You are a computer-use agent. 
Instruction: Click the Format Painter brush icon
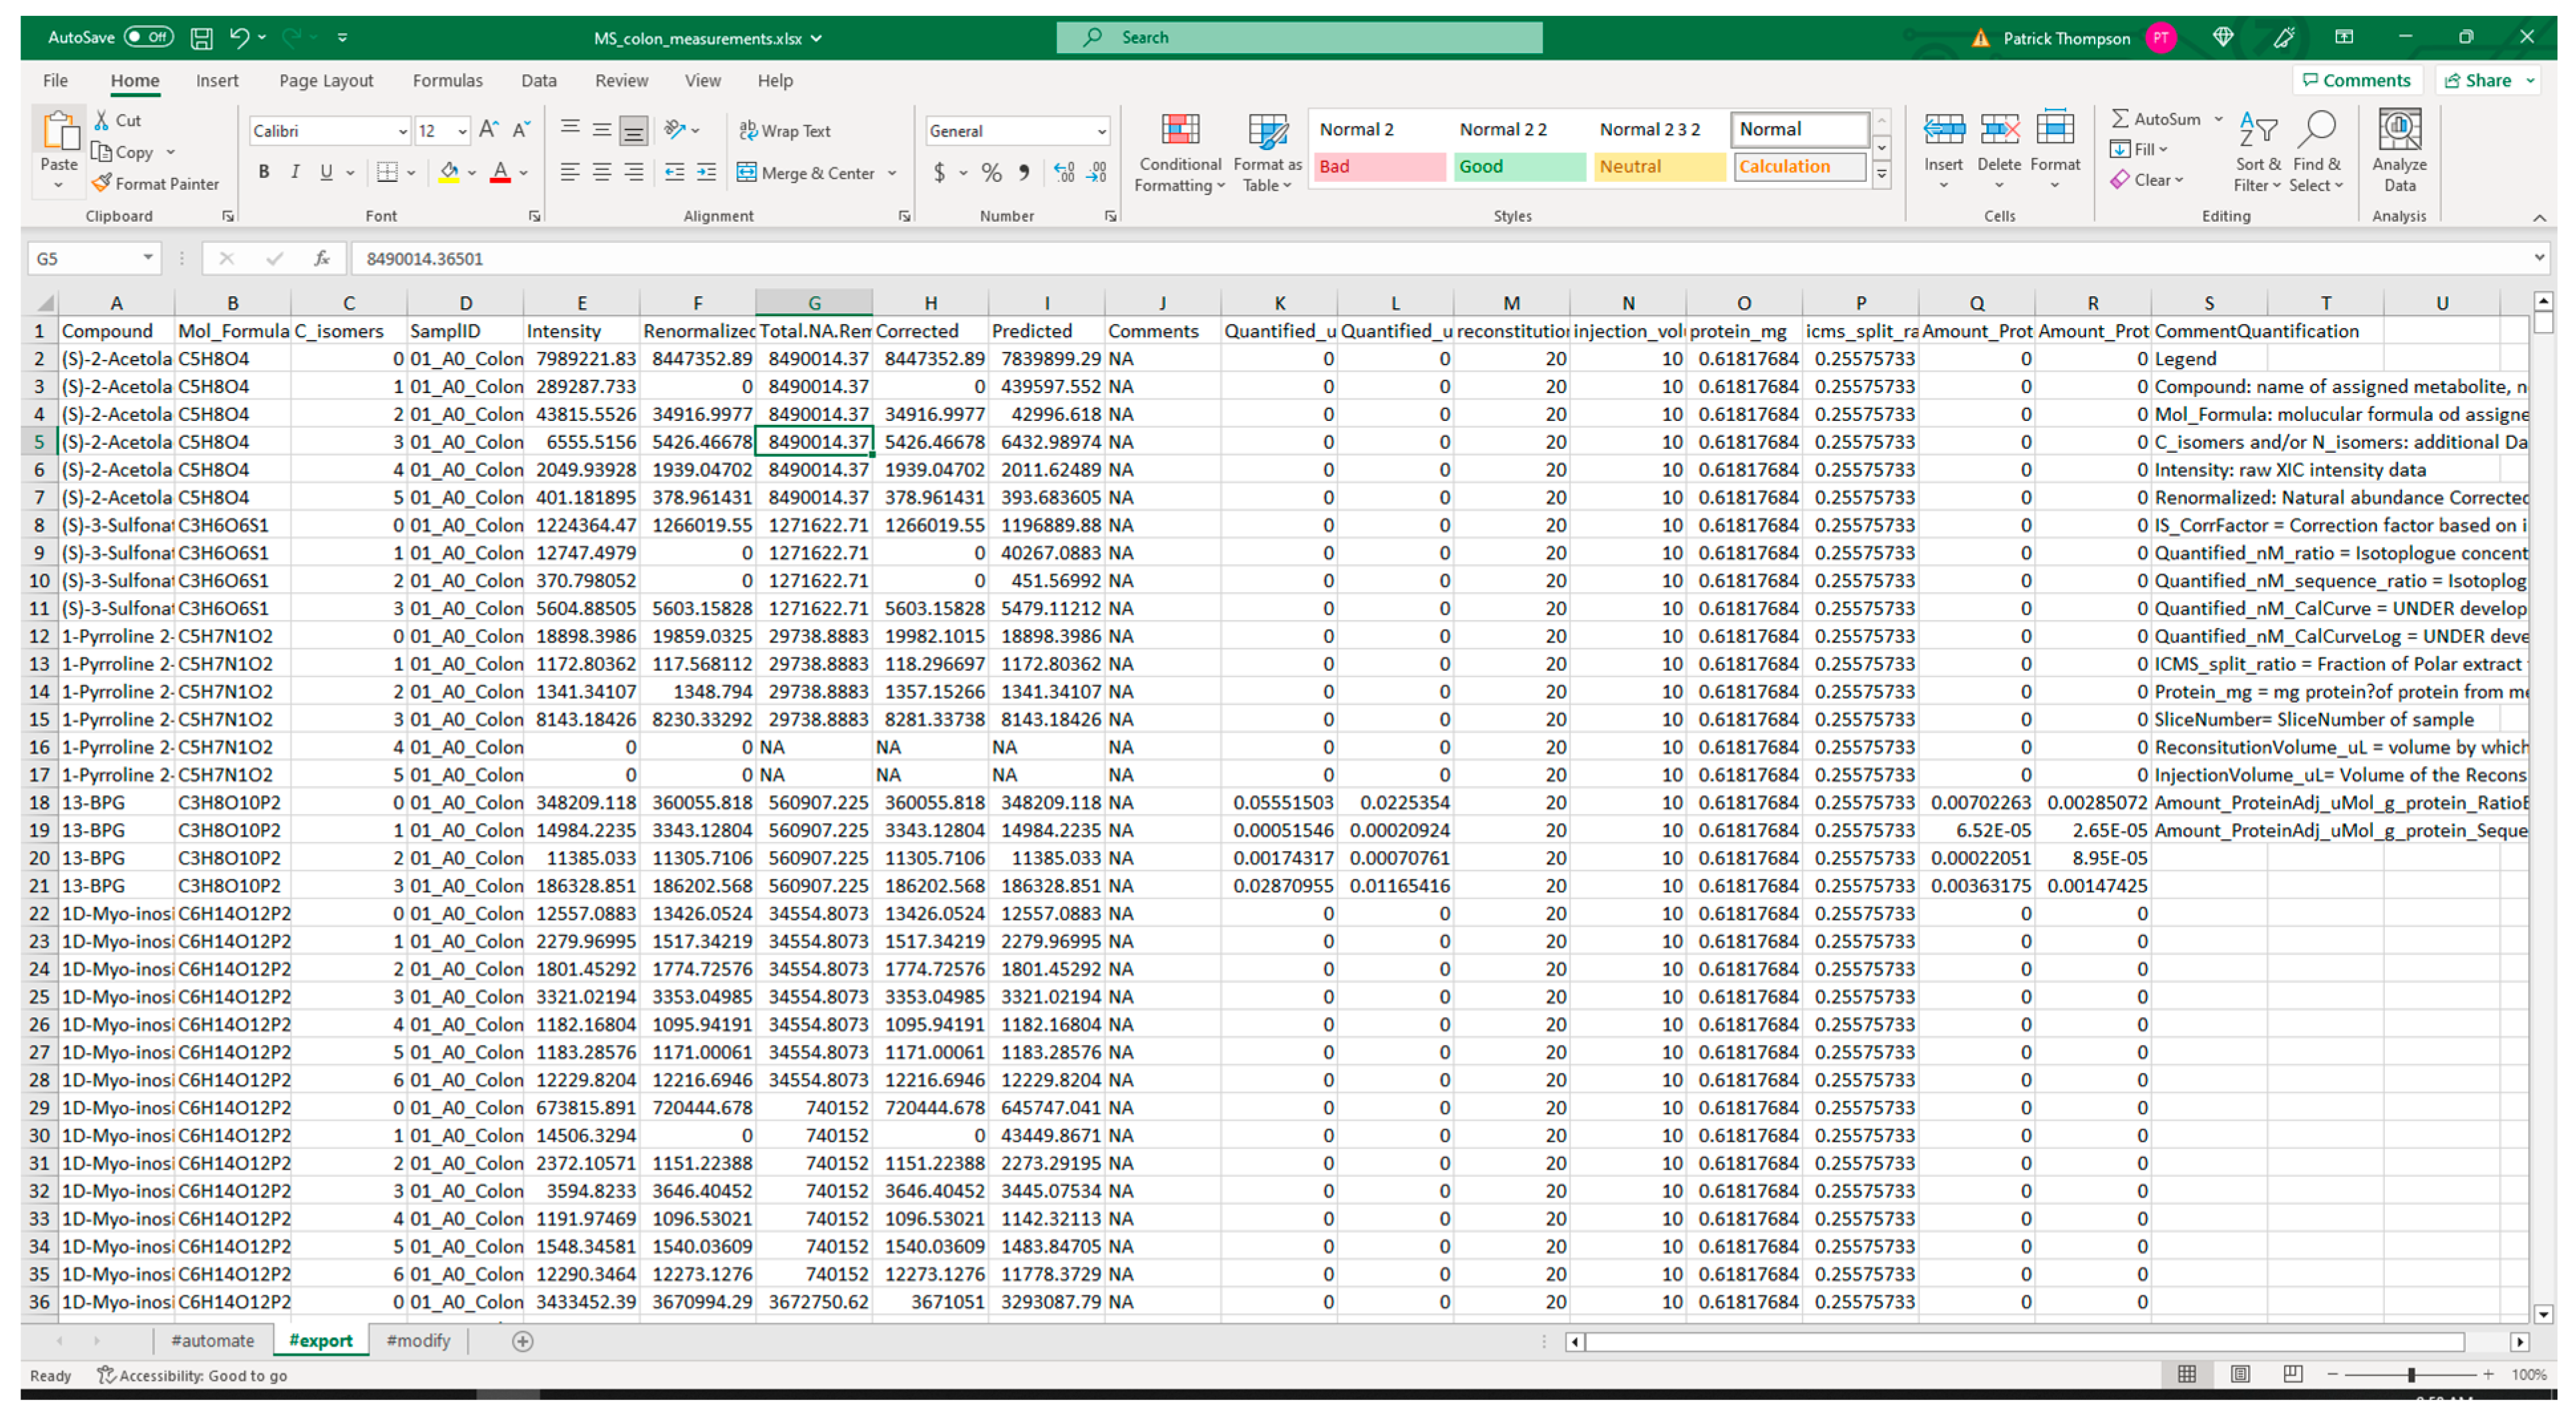101,183
